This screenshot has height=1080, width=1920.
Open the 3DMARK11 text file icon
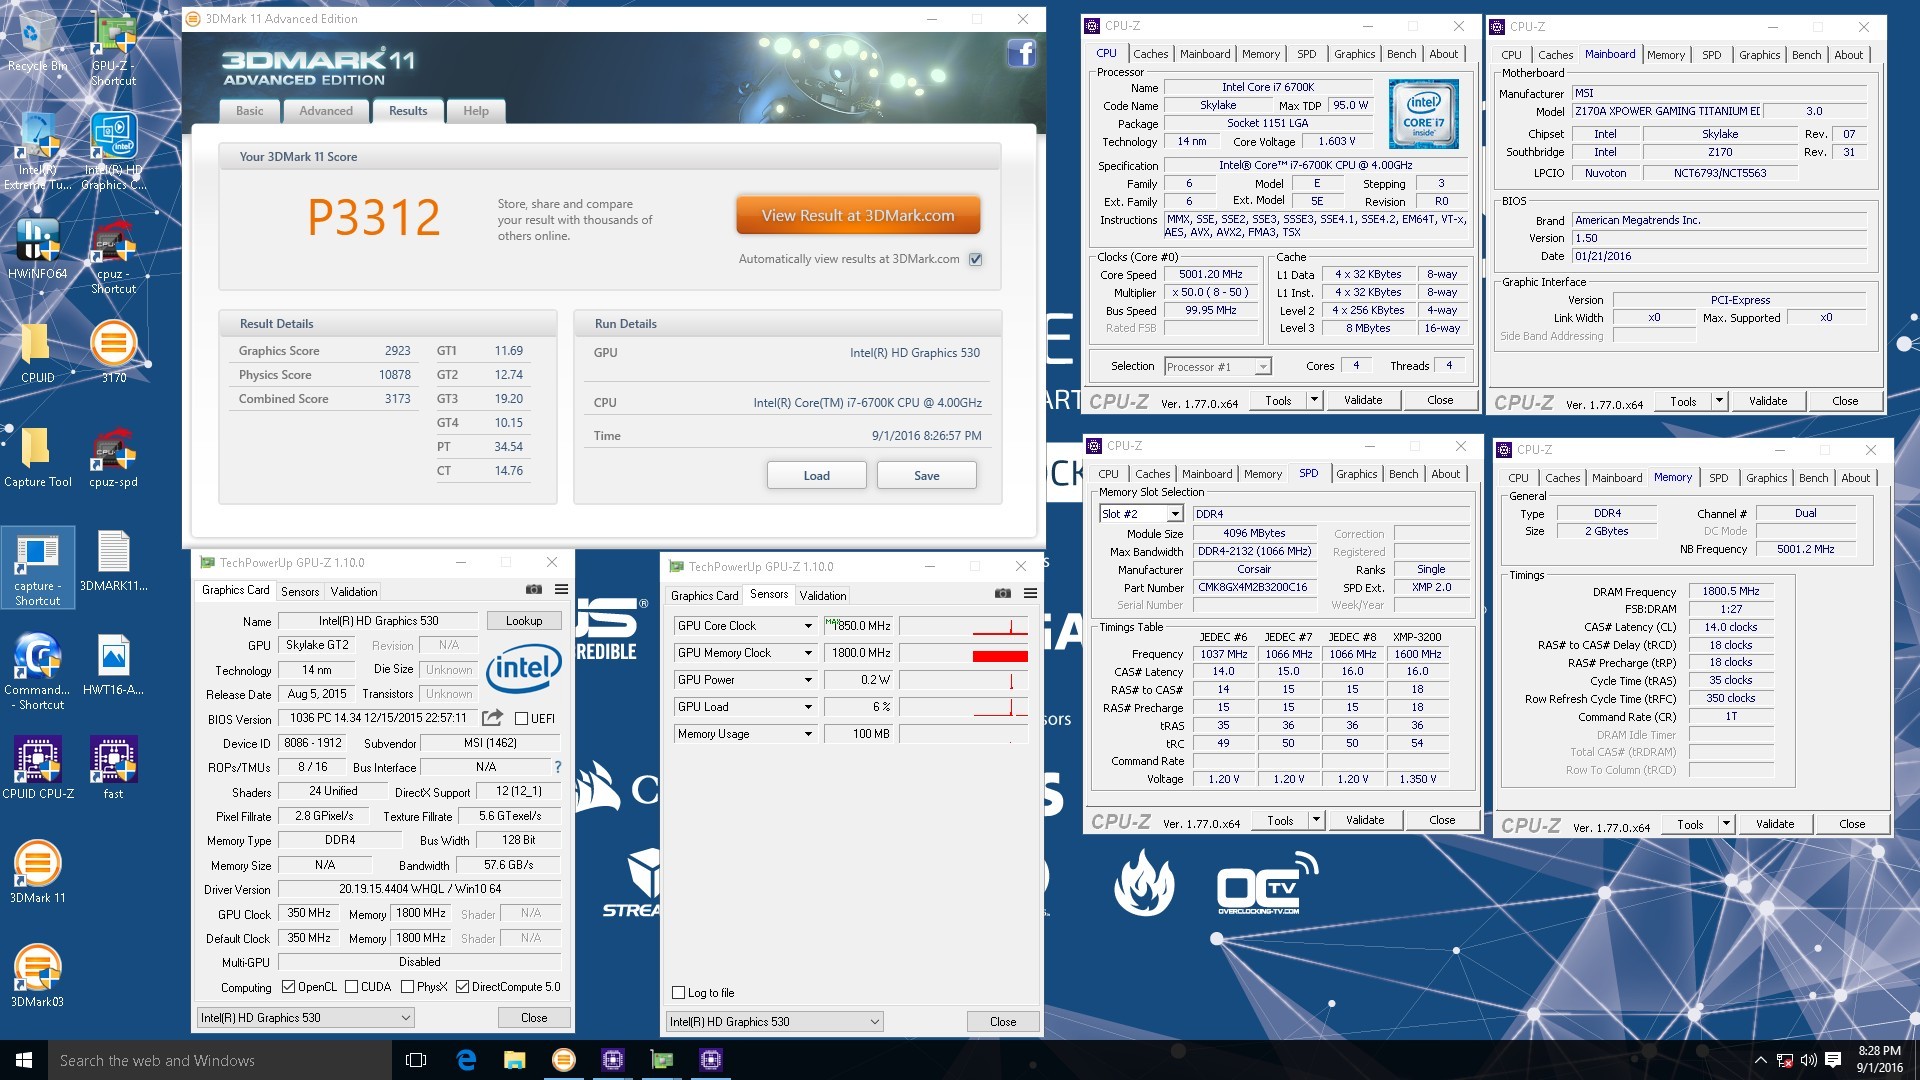[x=113, y=561]
